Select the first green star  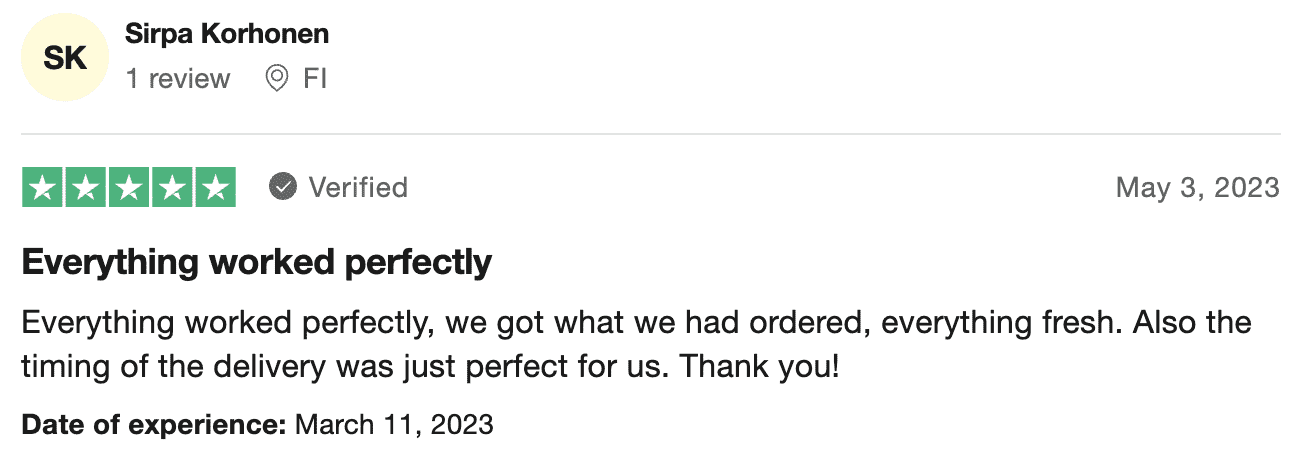point(42,187)
